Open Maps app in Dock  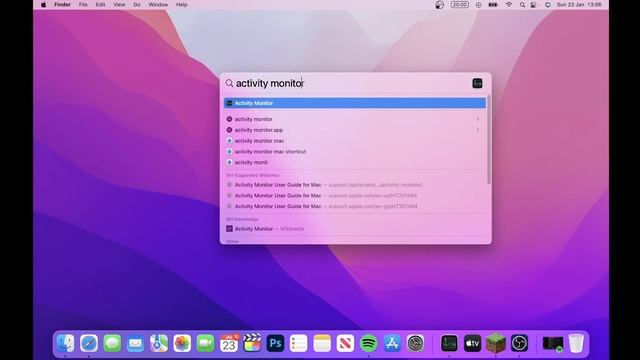click(159, 343)
